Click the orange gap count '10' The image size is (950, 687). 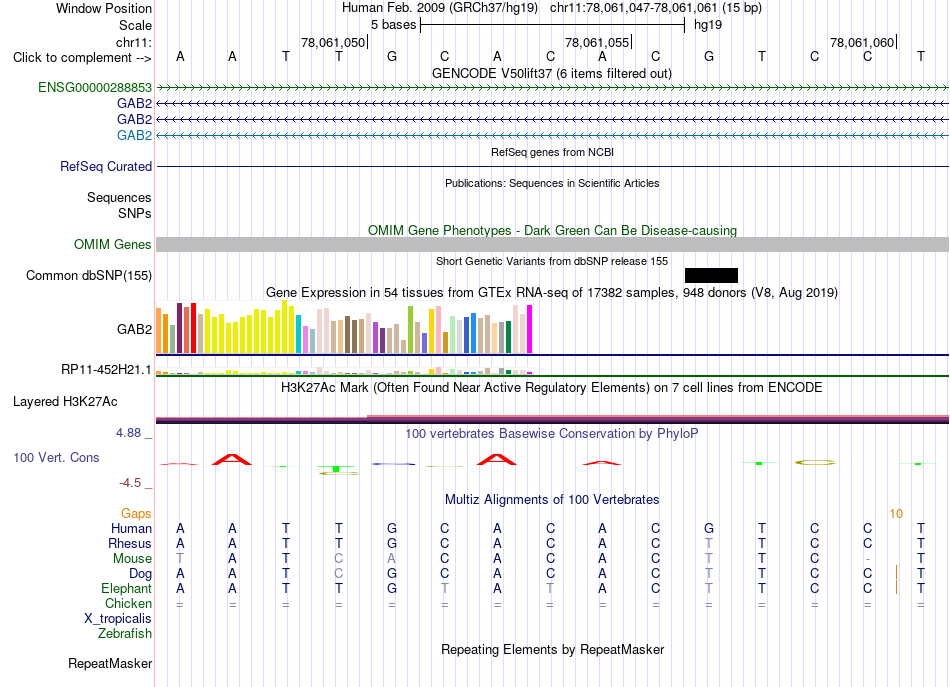click(x=896, y=514)
